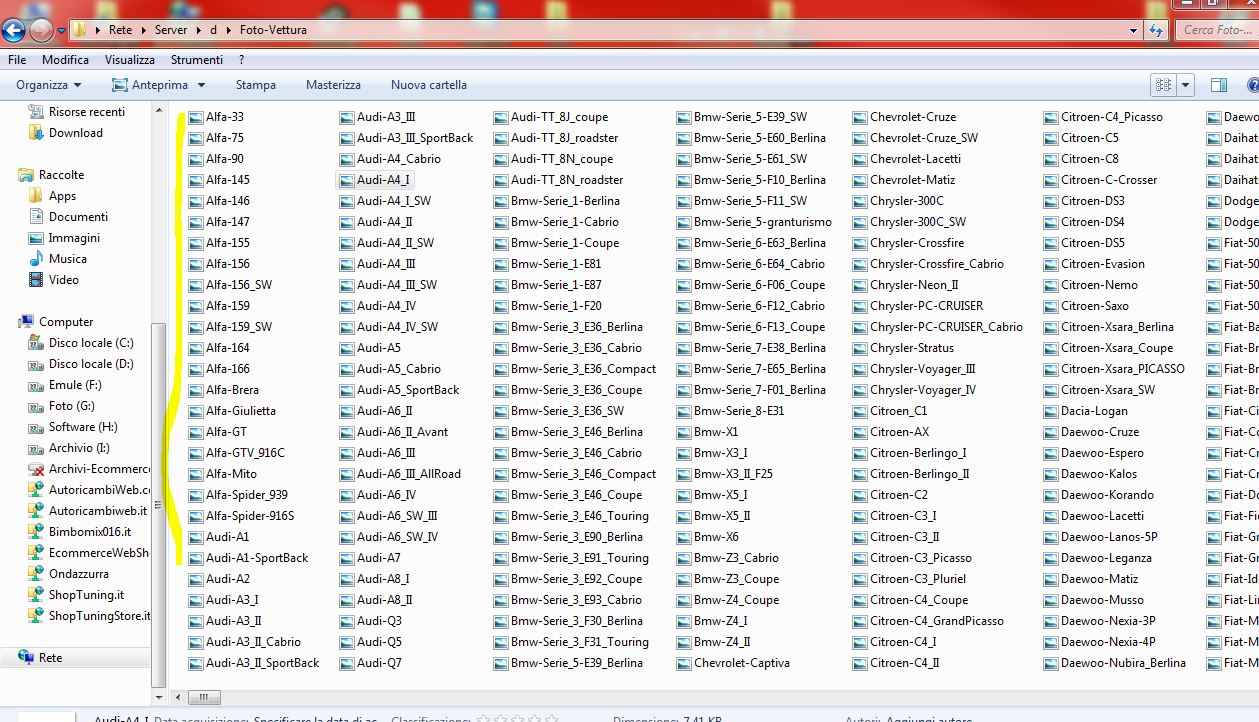1259x722 pixels.
Task: Click the horizontal scrollbar thumb of file list
Action: pos(203,697)
